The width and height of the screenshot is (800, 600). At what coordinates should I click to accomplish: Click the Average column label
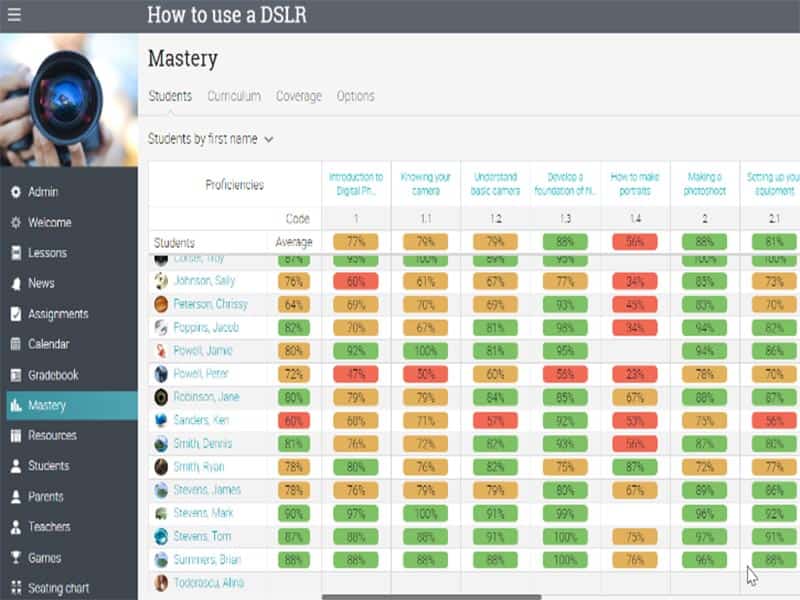[294, 242]
